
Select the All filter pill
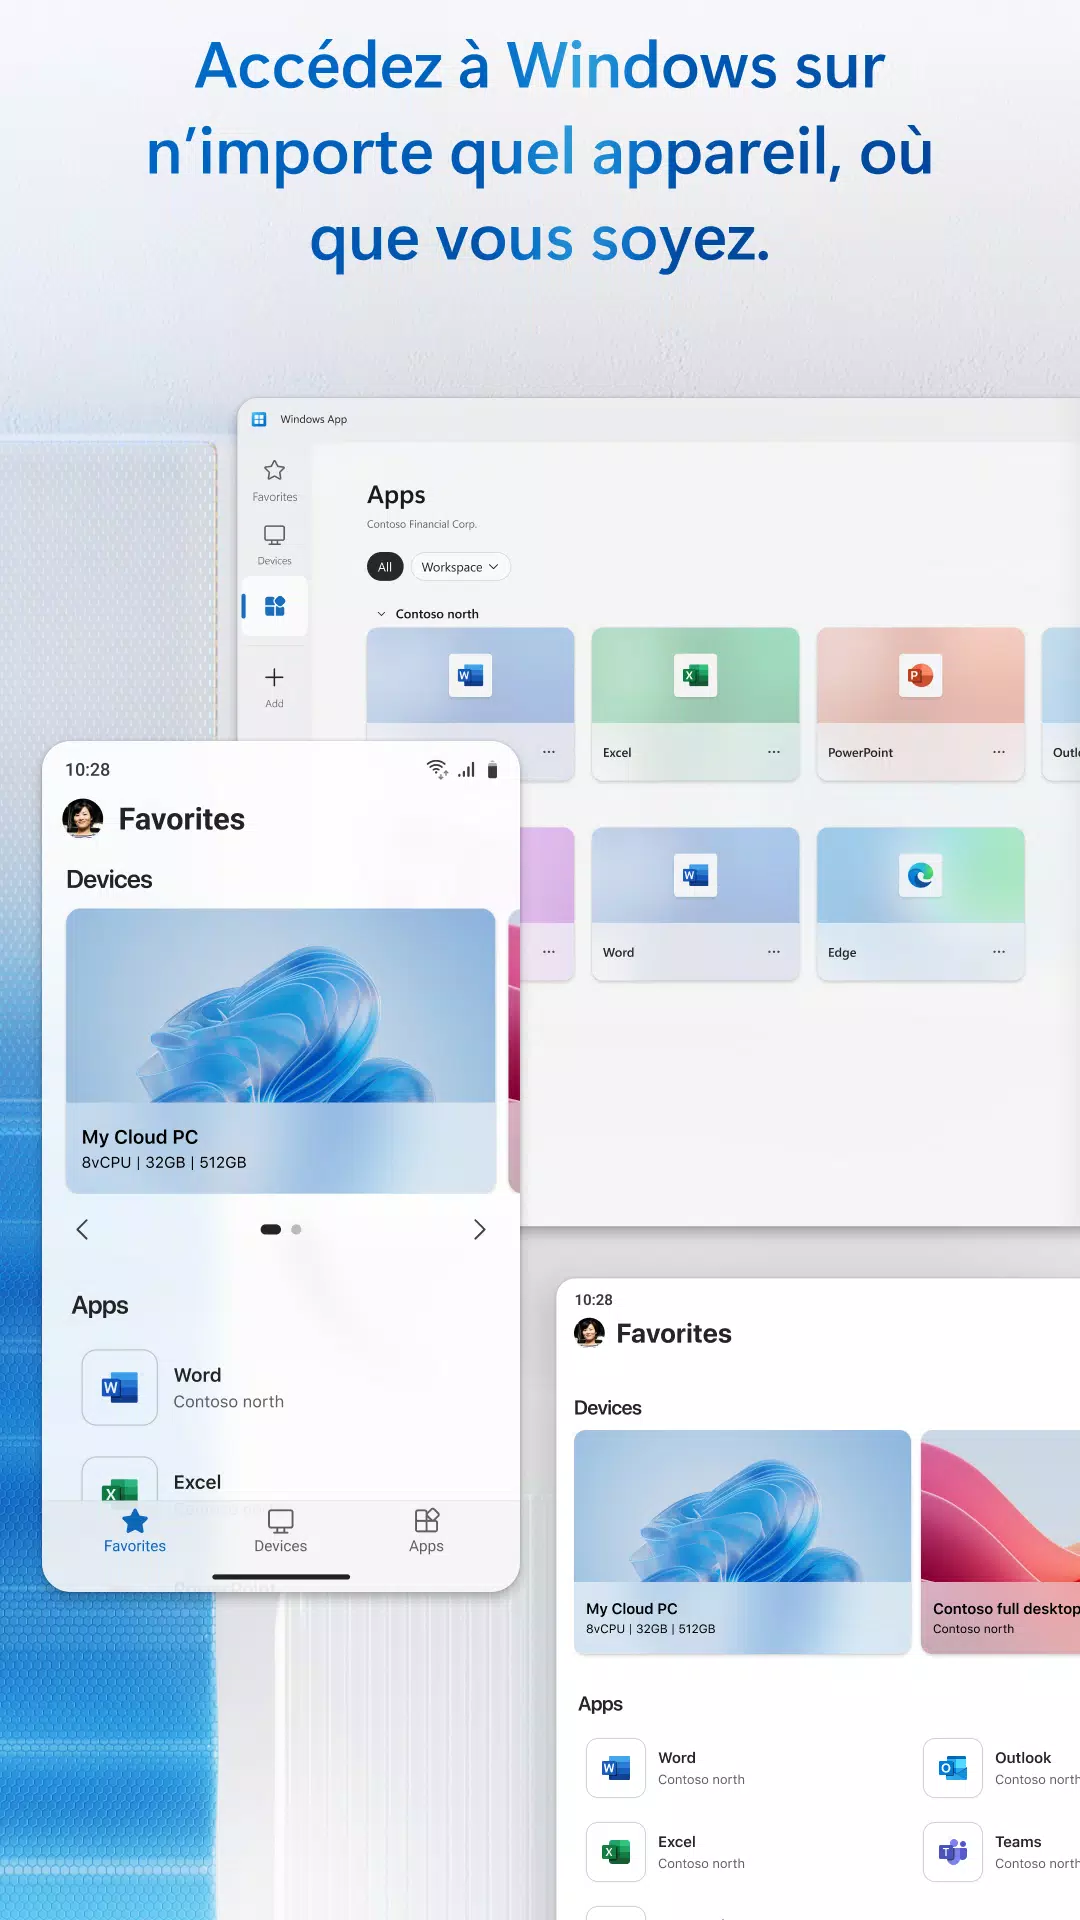pyautogui.click(x=385, y=567)
